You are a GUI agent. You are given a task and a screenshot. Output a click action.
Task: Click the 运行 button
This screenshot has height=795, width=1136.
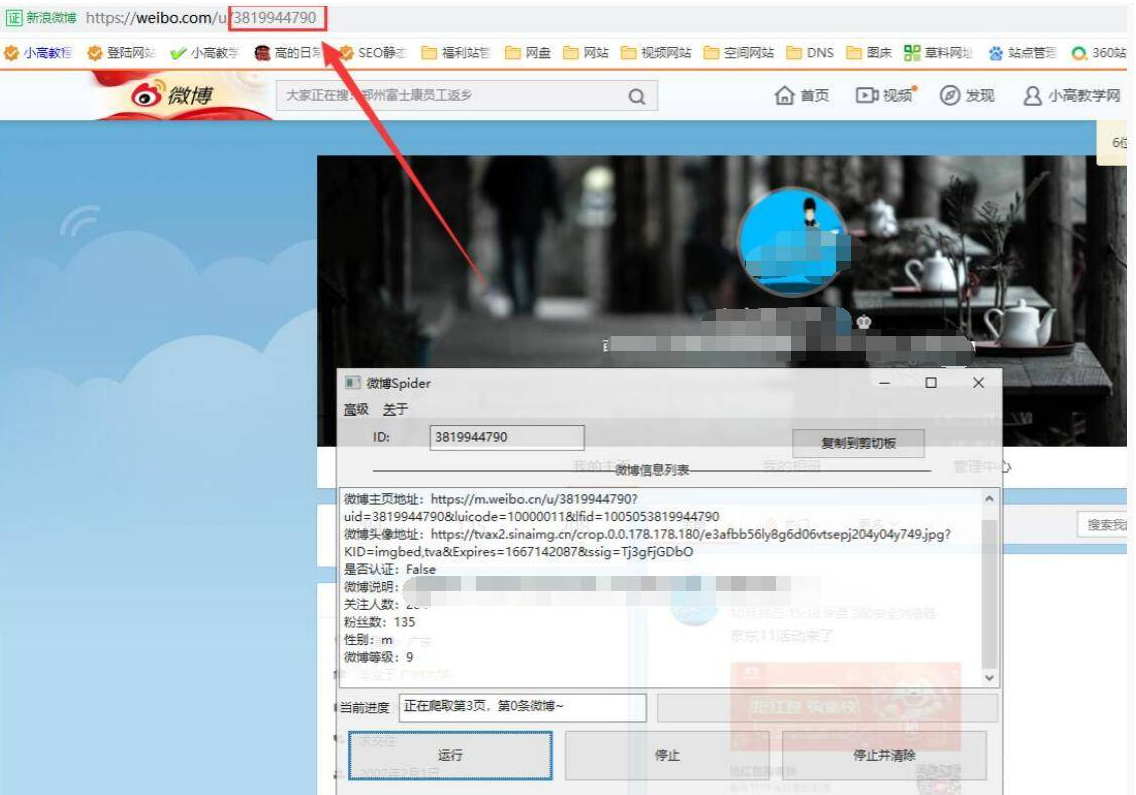tap(450, 755)
